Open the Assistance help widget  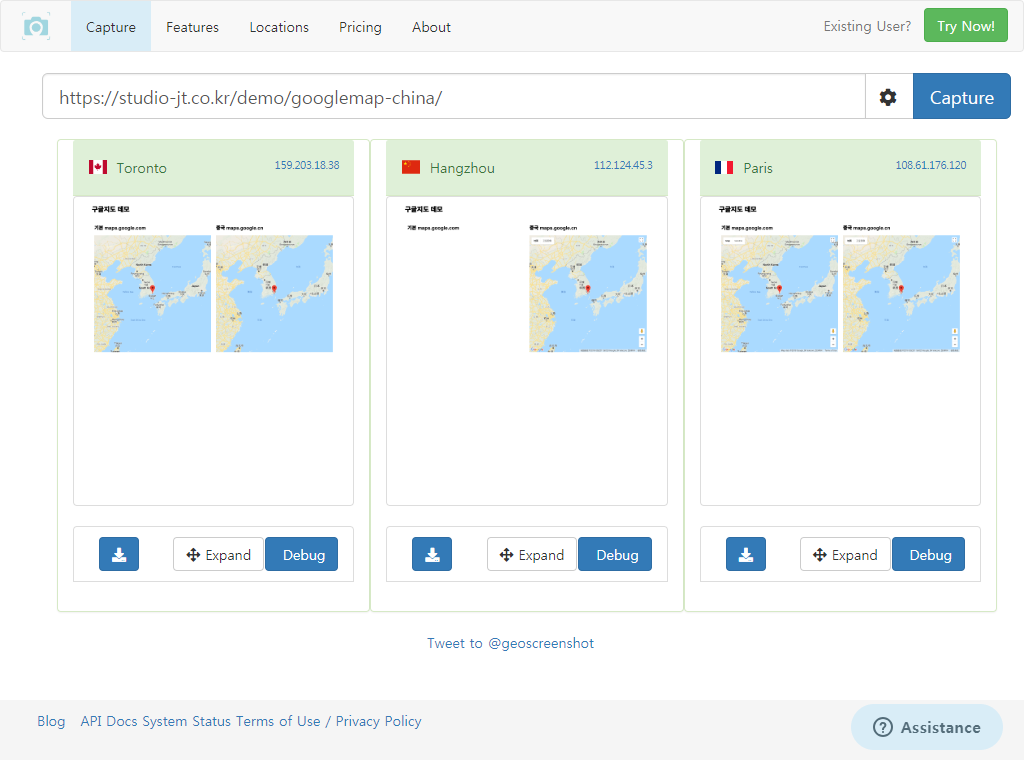926,727
